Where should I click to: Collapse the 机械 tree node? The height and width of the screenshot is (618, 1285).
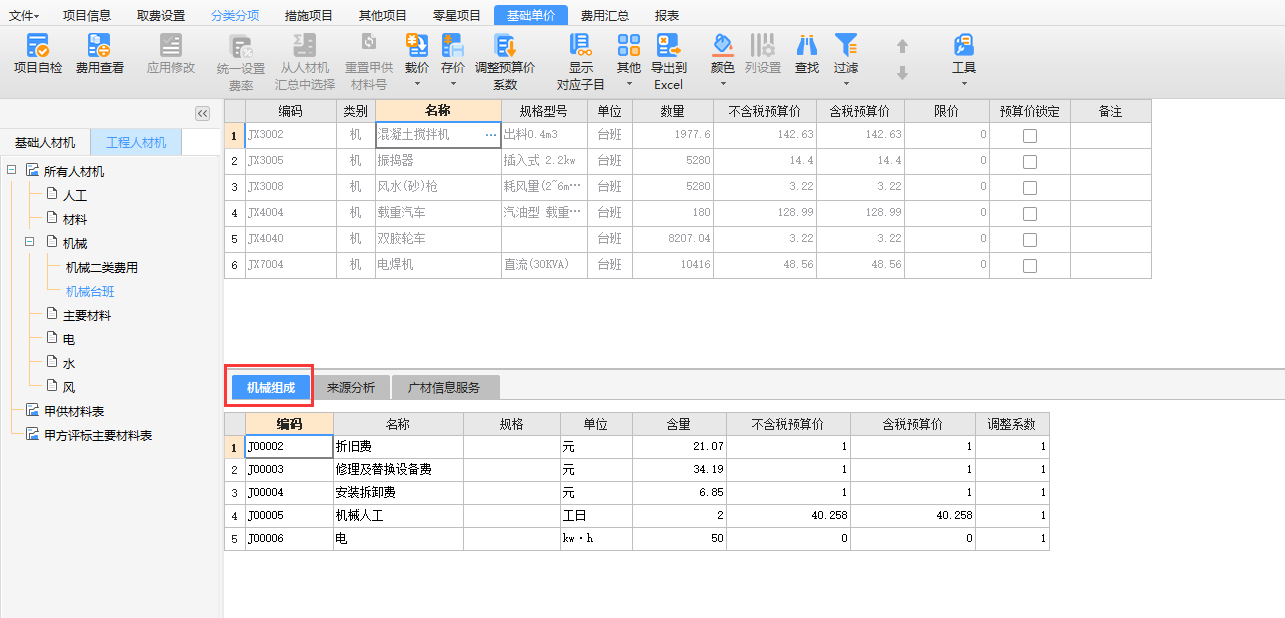click(x=31, y=243)
